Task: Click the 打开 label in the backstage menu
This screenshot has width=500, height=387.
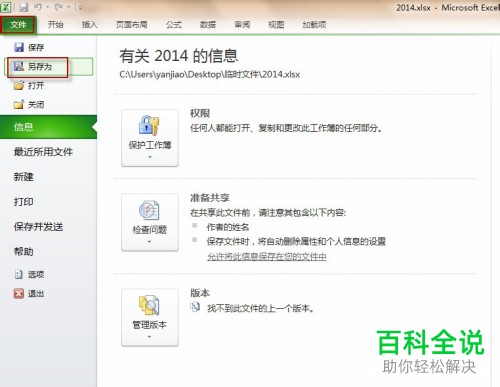Action: click(x=36, y=86)
